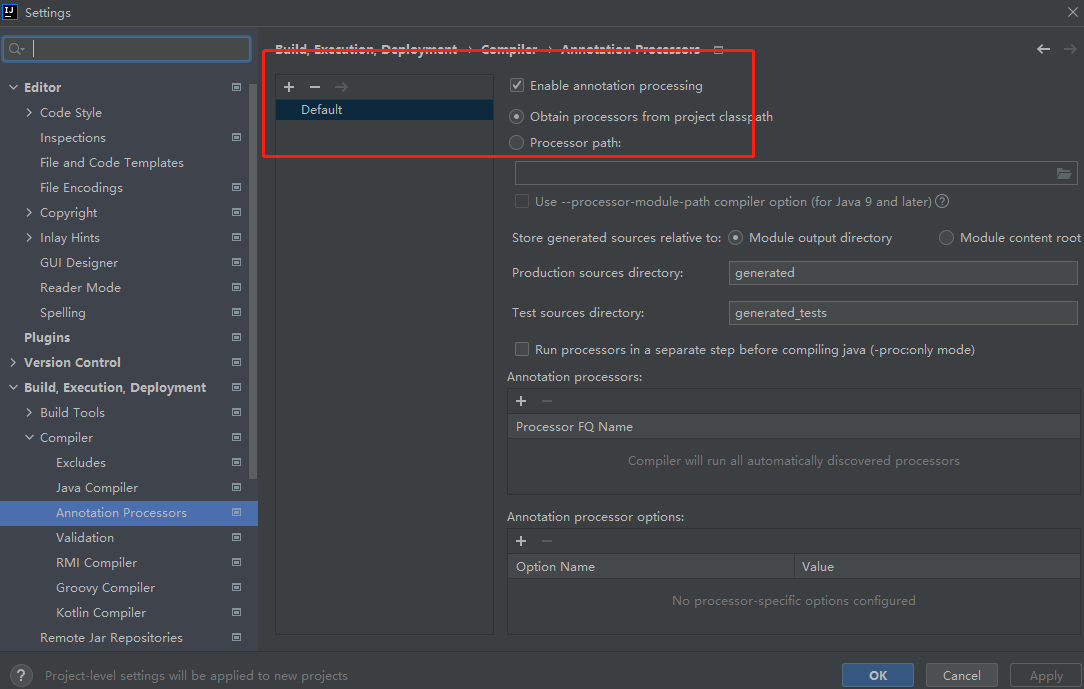Collapse Build, Execution, Deployment node

pos(13,387)
